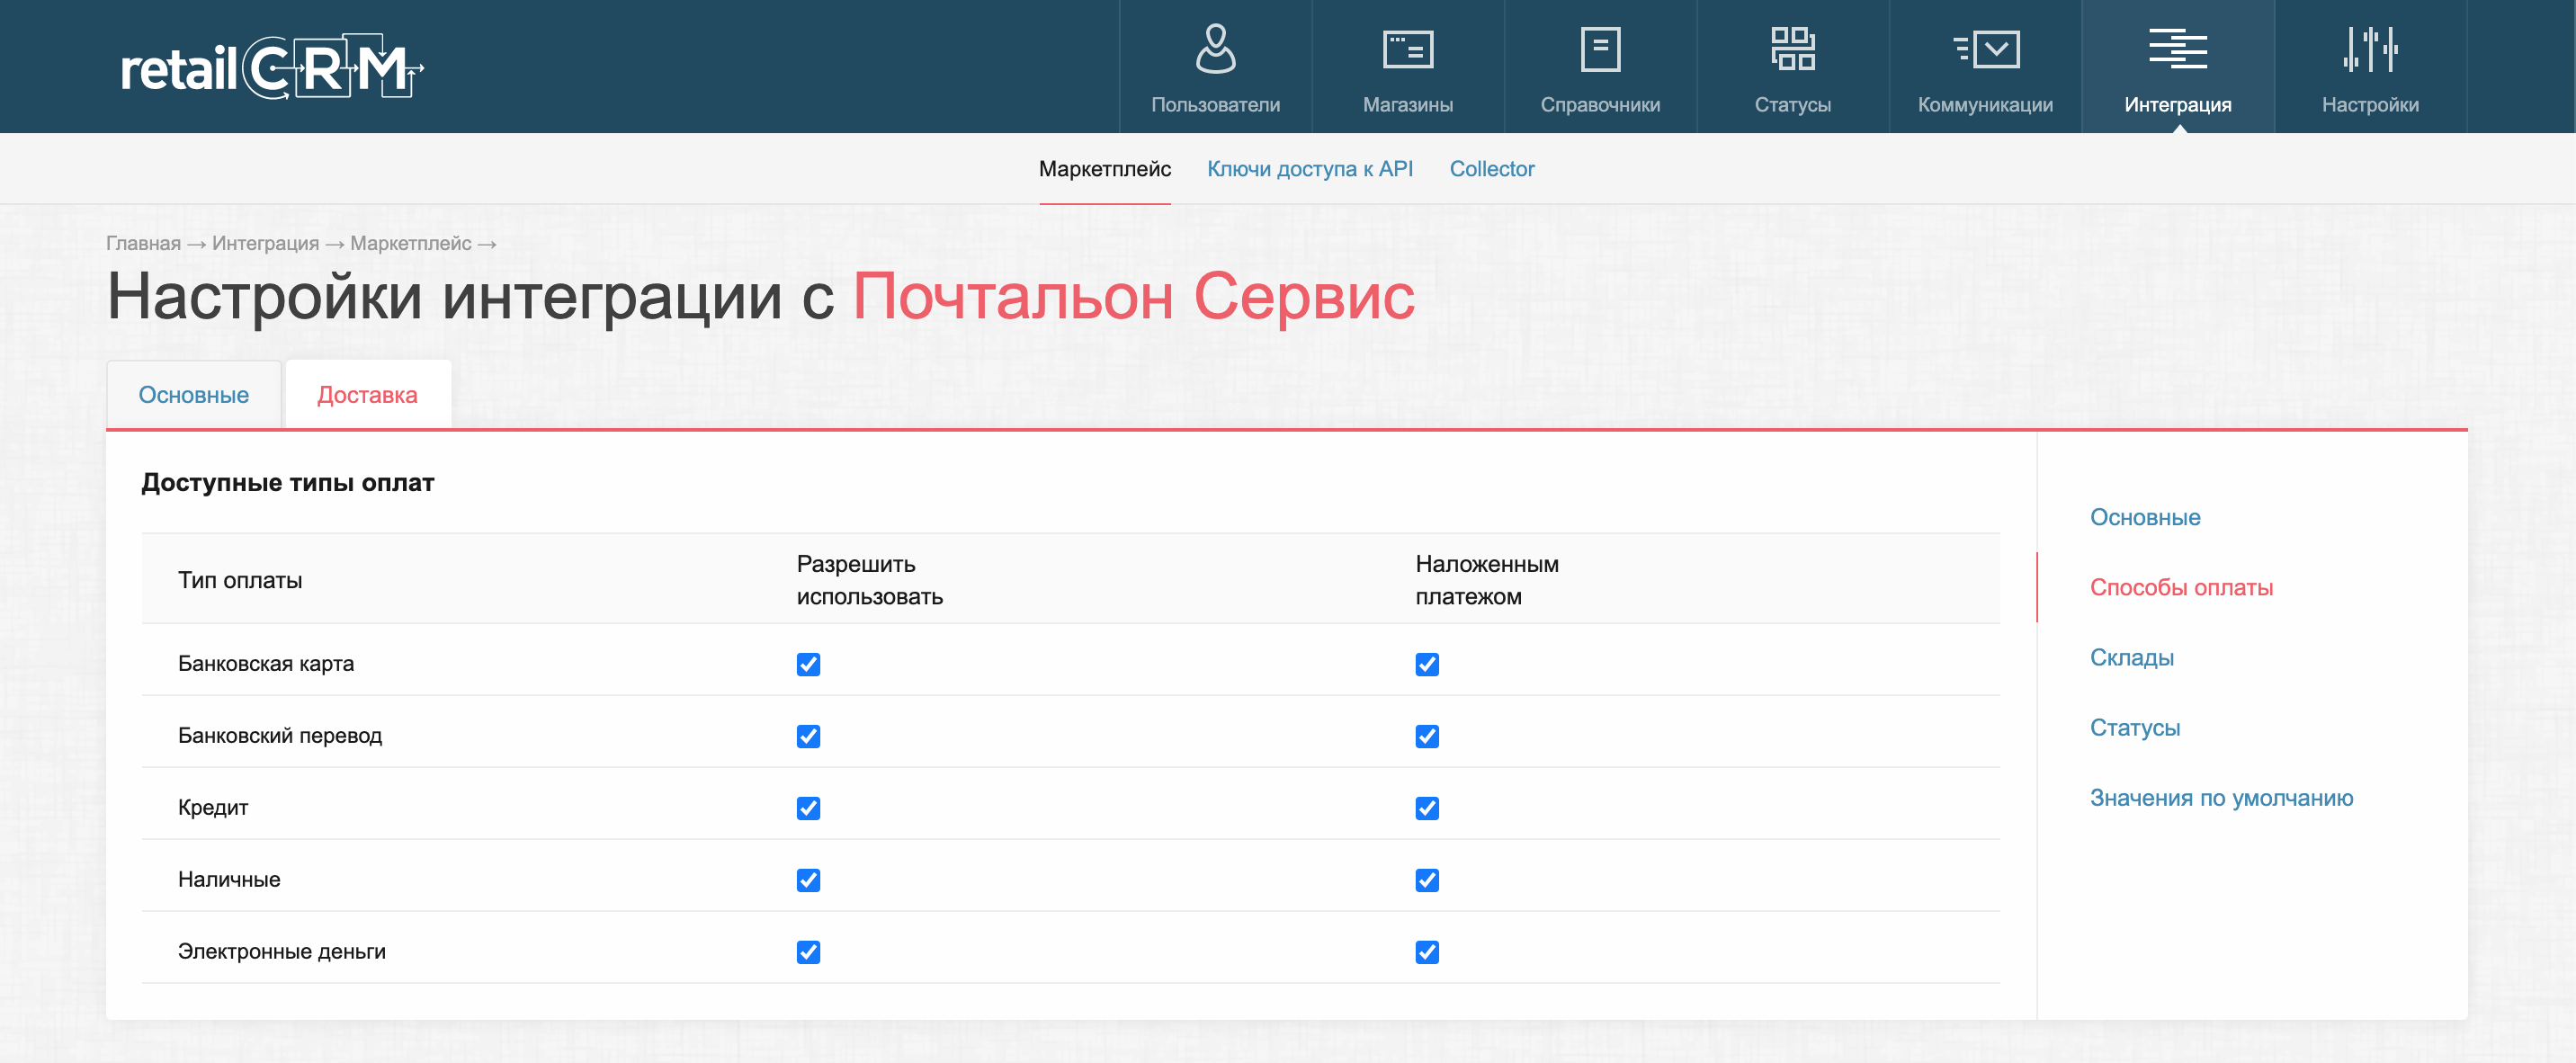2576x1063 pixels.
Task: Go to Коммуникации menu label
Action: point(1985,105)
